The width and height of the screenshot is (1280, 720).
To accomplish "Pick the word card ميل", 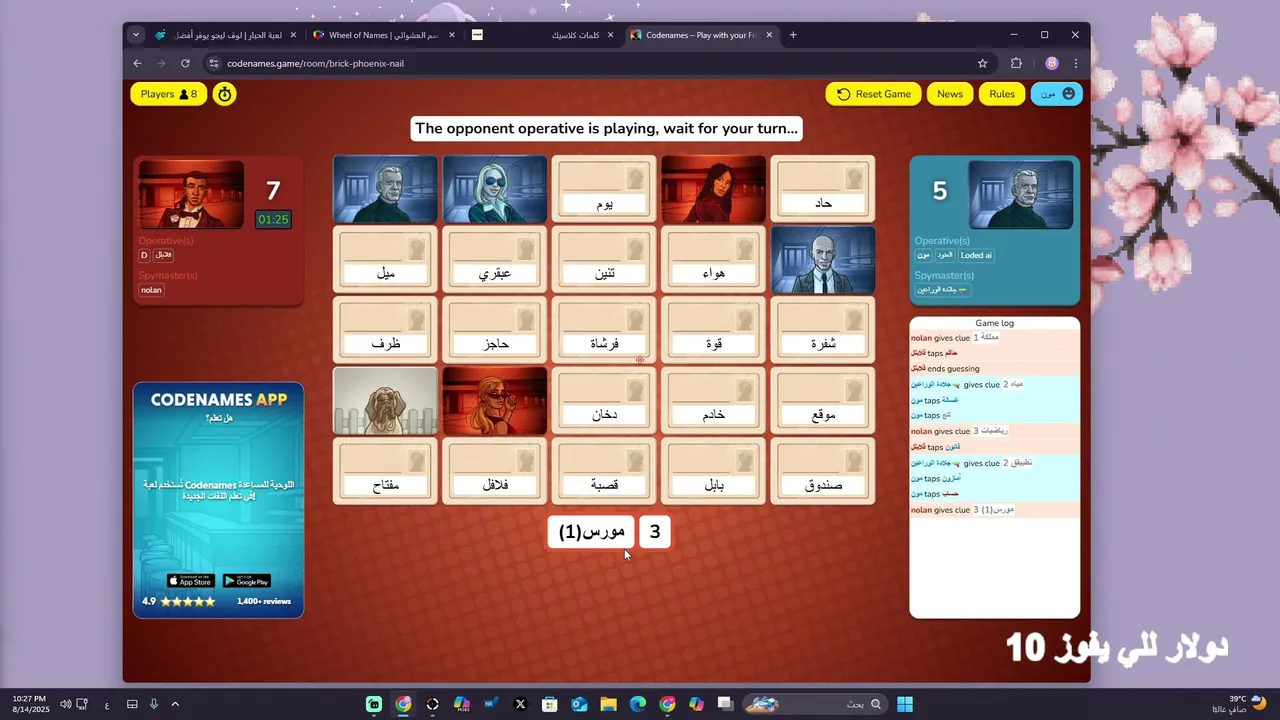I will 385,260.
